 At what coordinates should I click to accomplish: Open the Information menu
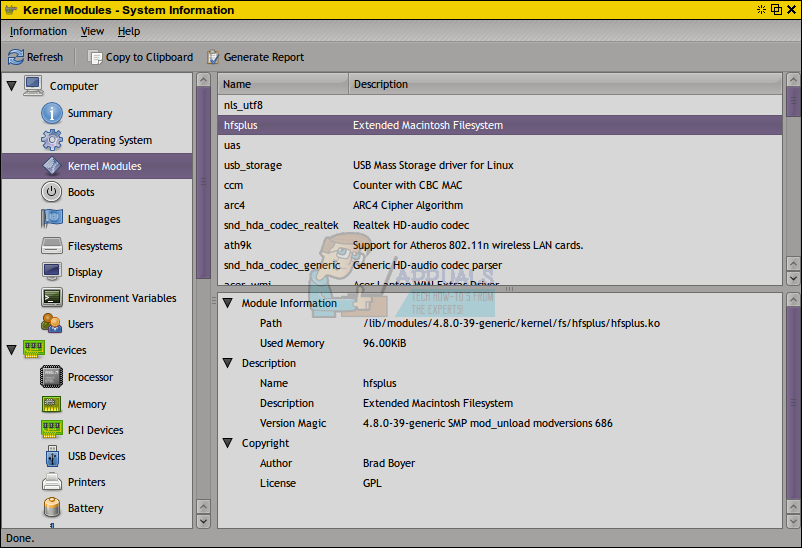pos(38,31)
